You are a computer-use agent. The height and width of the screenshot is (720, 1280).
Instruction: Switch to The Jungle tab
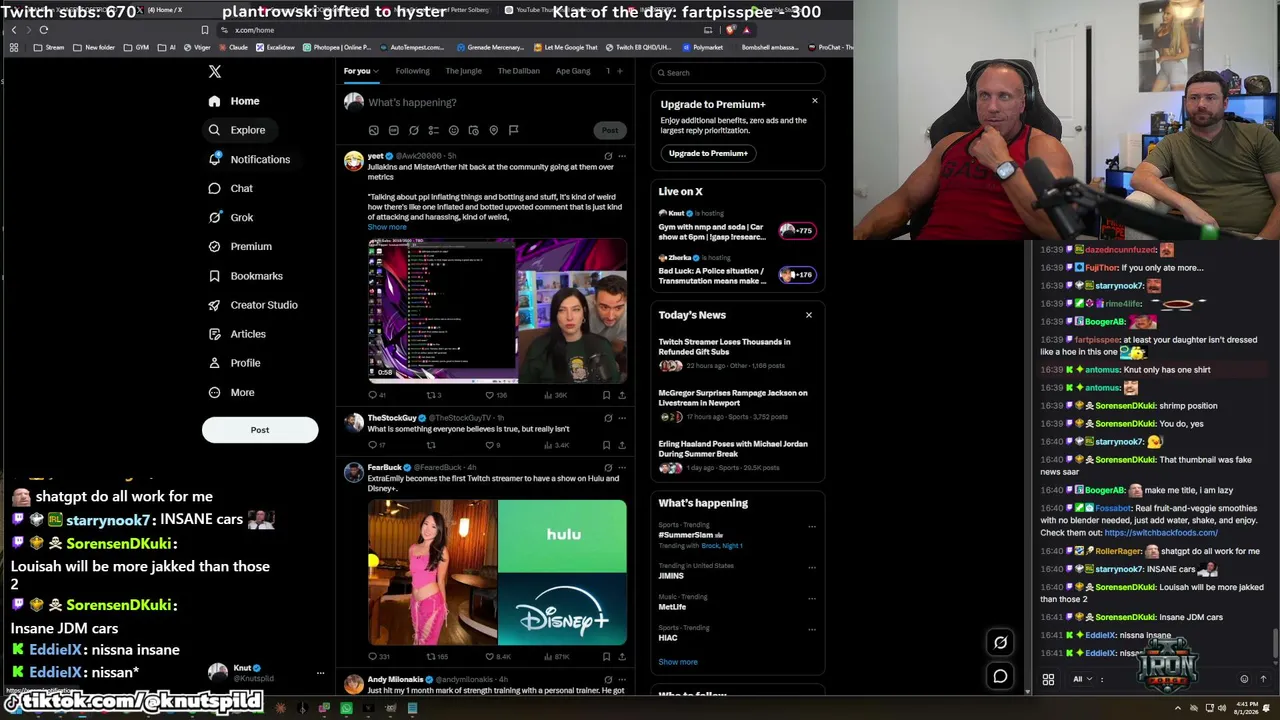click(x=463, y=71)
